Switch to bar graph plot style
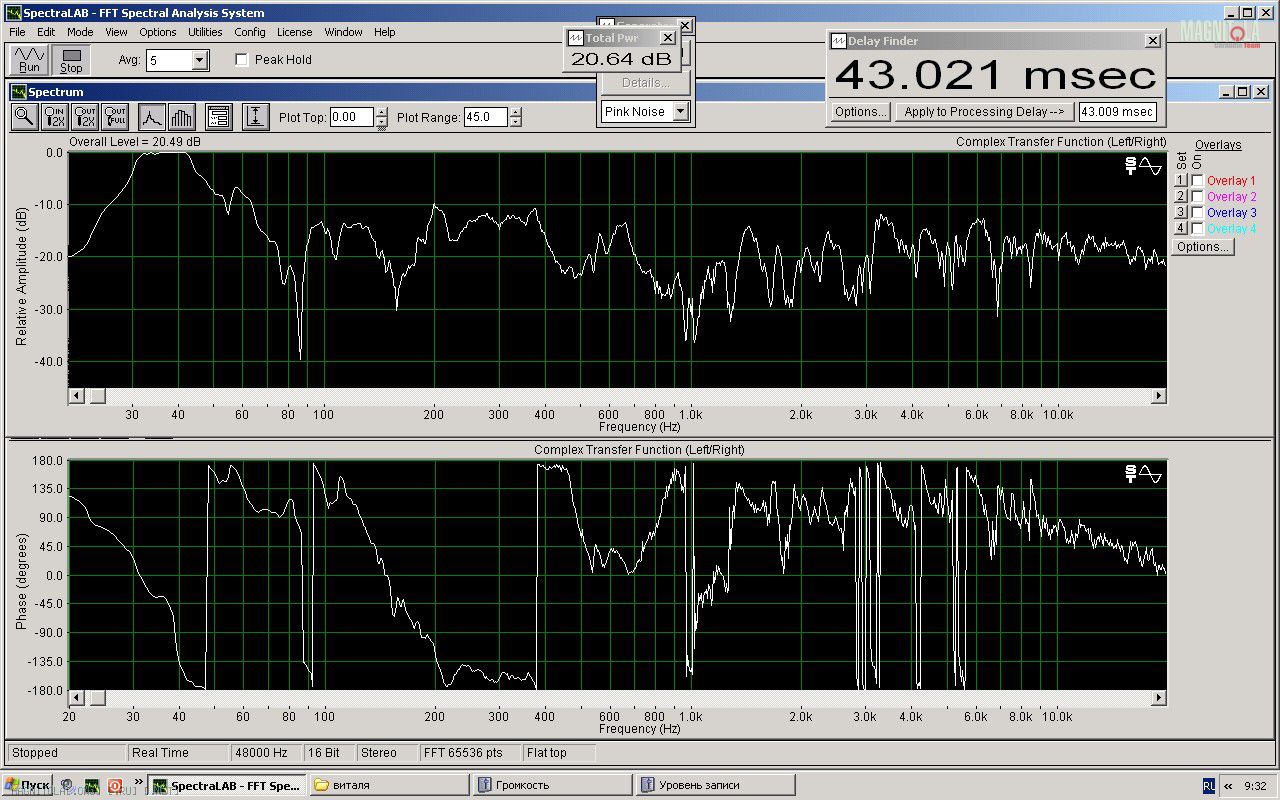Screen dimensions: 1280x800 [x=181, y=117]
